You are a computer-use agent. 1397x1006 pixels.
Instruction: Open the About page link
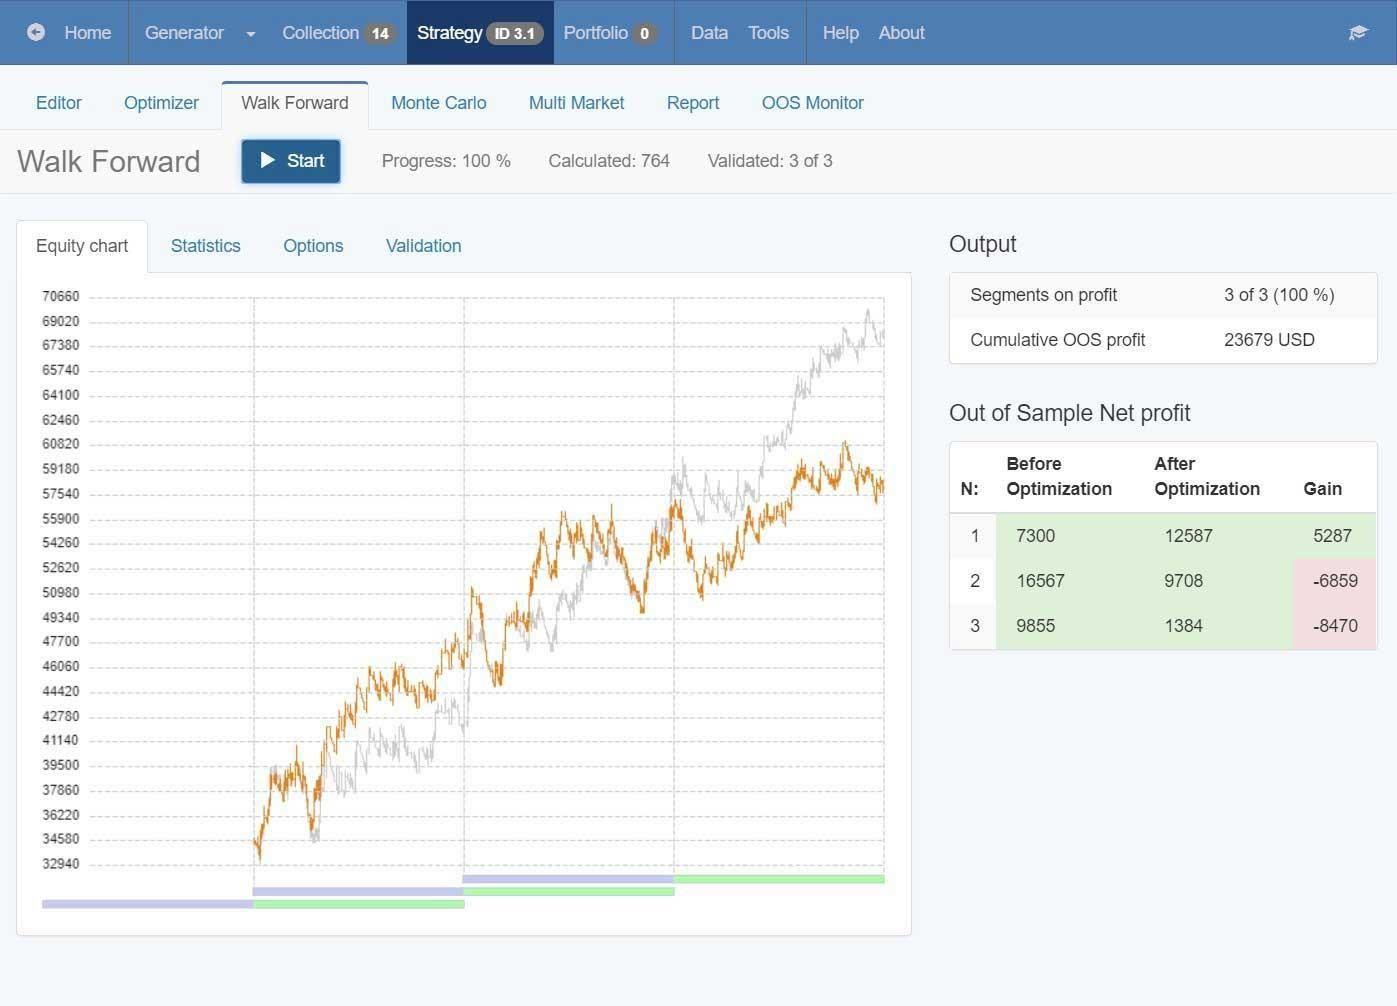(x=901, y=33)
